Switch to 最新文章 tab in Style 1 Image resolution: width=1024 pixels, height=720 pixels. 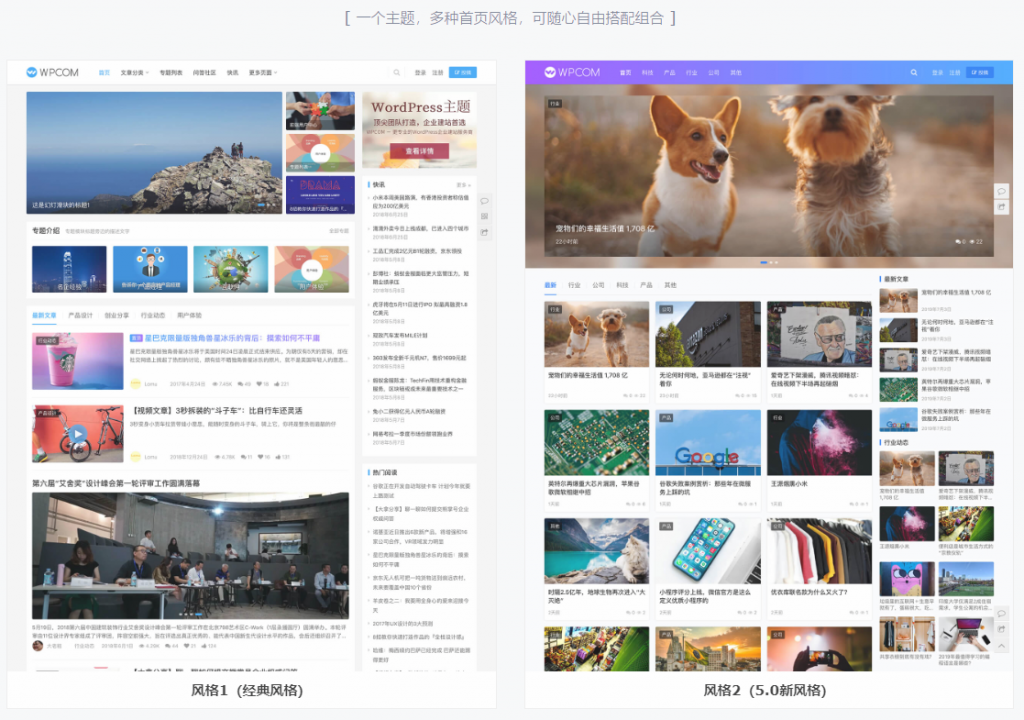[x=44, y=316]
